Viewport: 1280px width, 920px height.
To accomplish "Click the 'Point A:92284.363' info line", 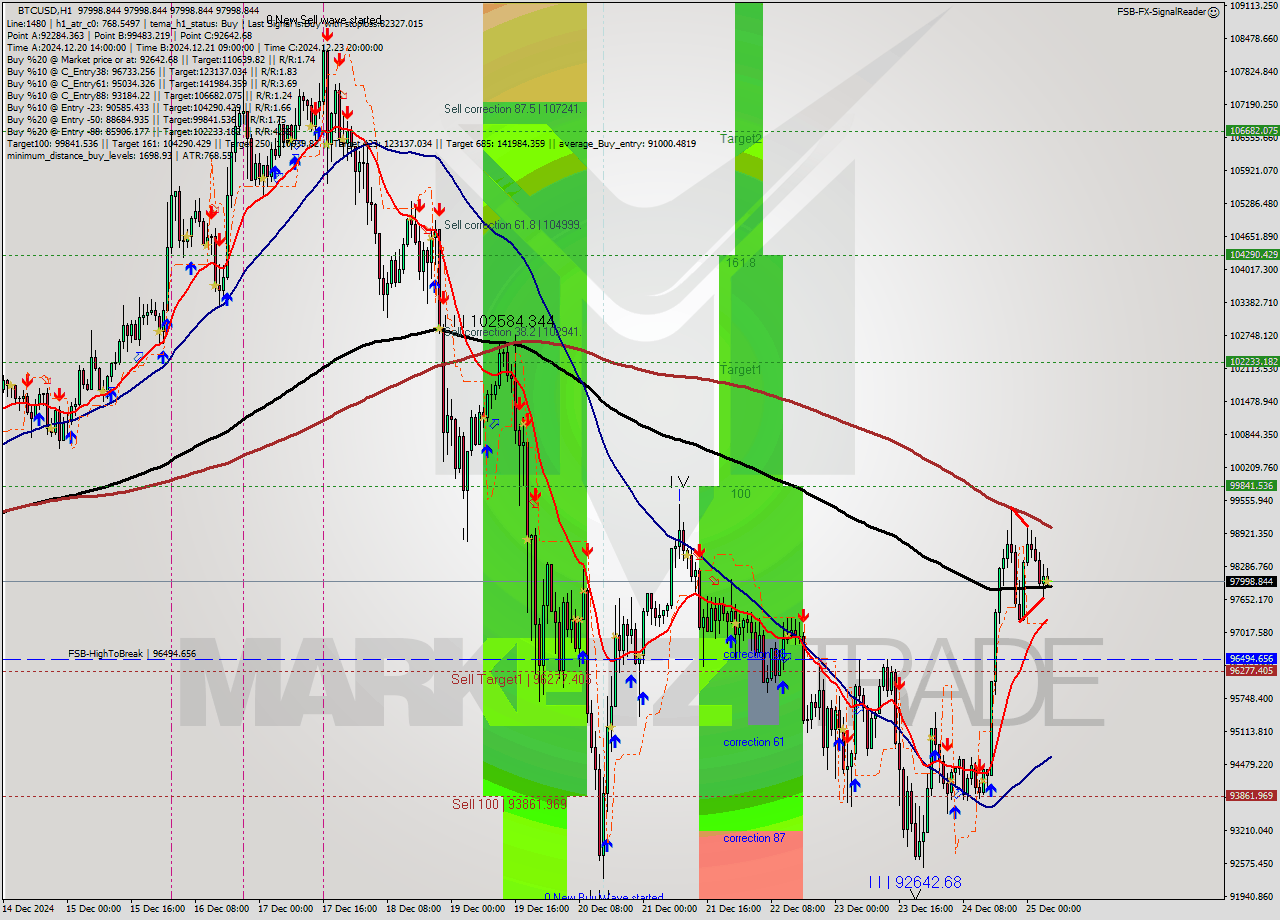I will [130, 35].
